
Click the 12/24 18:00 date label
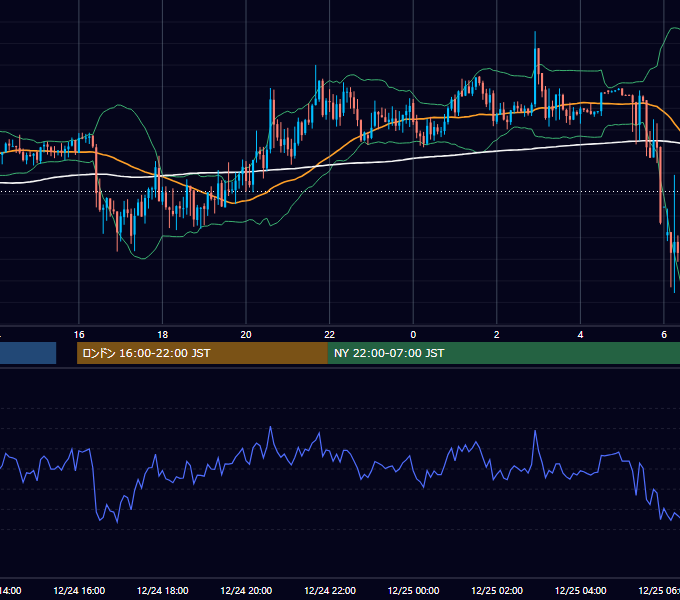click(163, 590)
